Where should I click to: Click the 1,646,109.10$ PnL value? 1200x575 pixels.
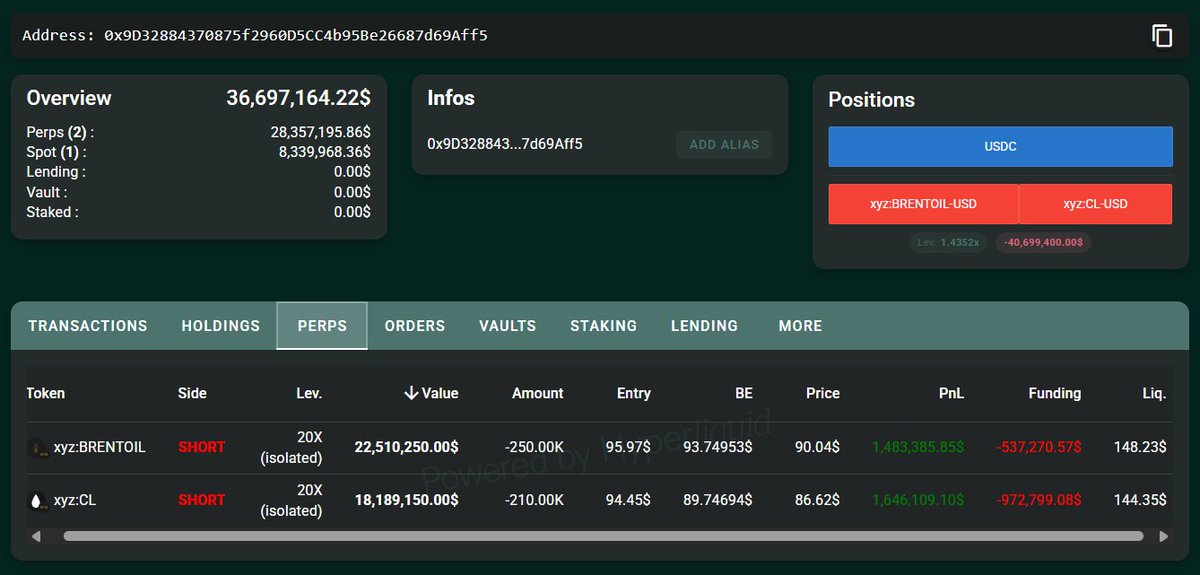point(919,500)
